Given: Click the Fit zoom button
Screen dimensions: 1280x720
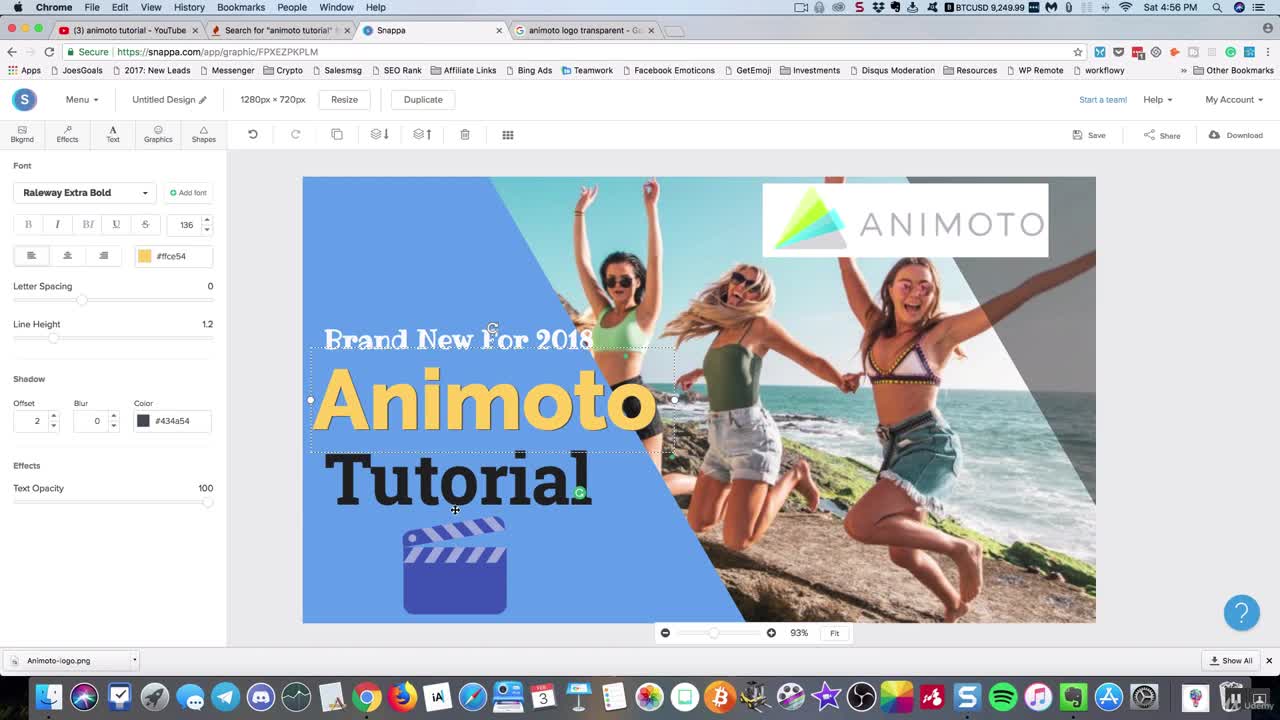Looking at the screenshot, I should (x=834, y=633).
